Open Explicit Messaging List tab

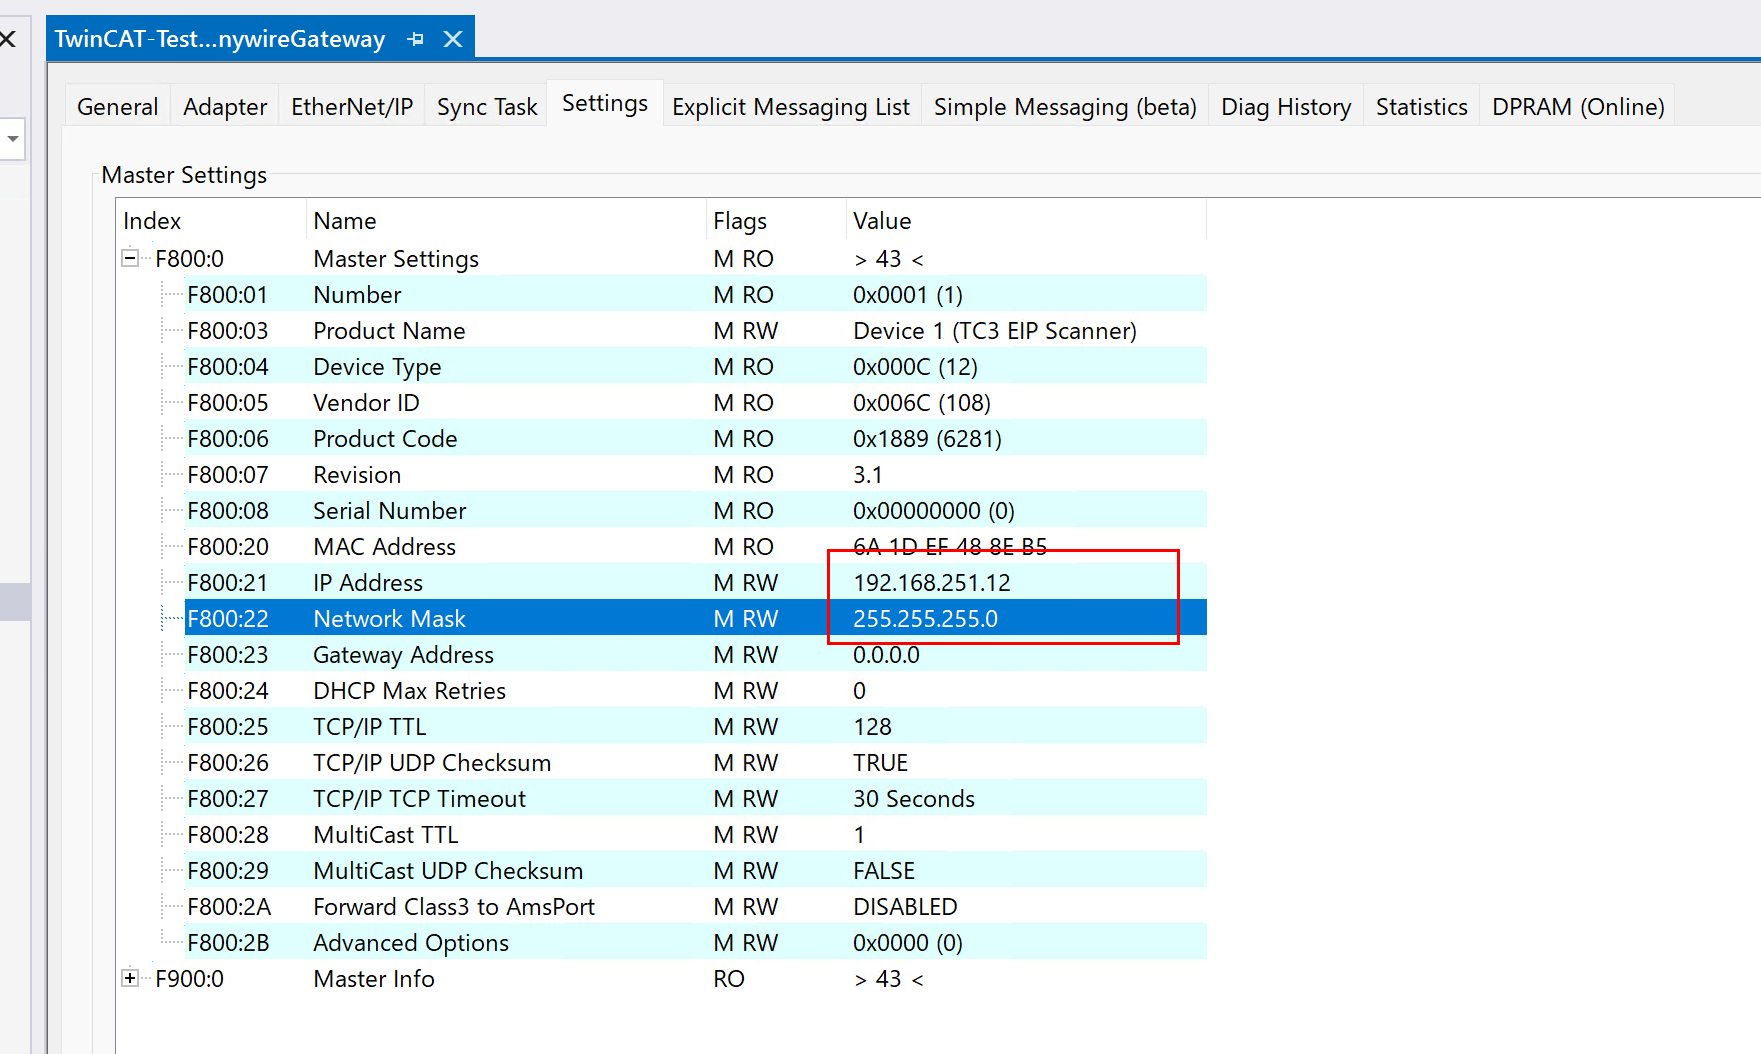tap(790, 107)
